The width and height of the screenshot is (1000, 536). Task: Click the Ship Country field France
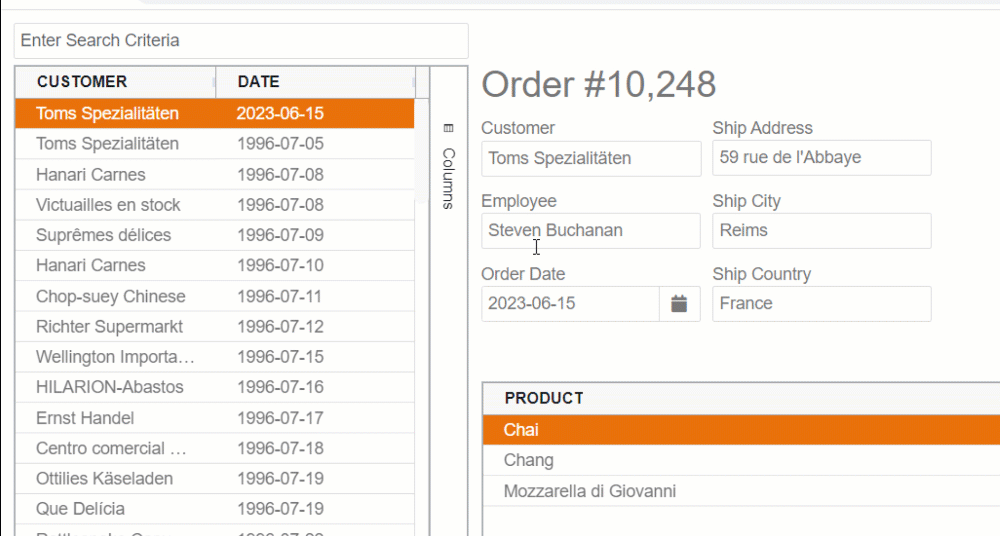(821, 304)
